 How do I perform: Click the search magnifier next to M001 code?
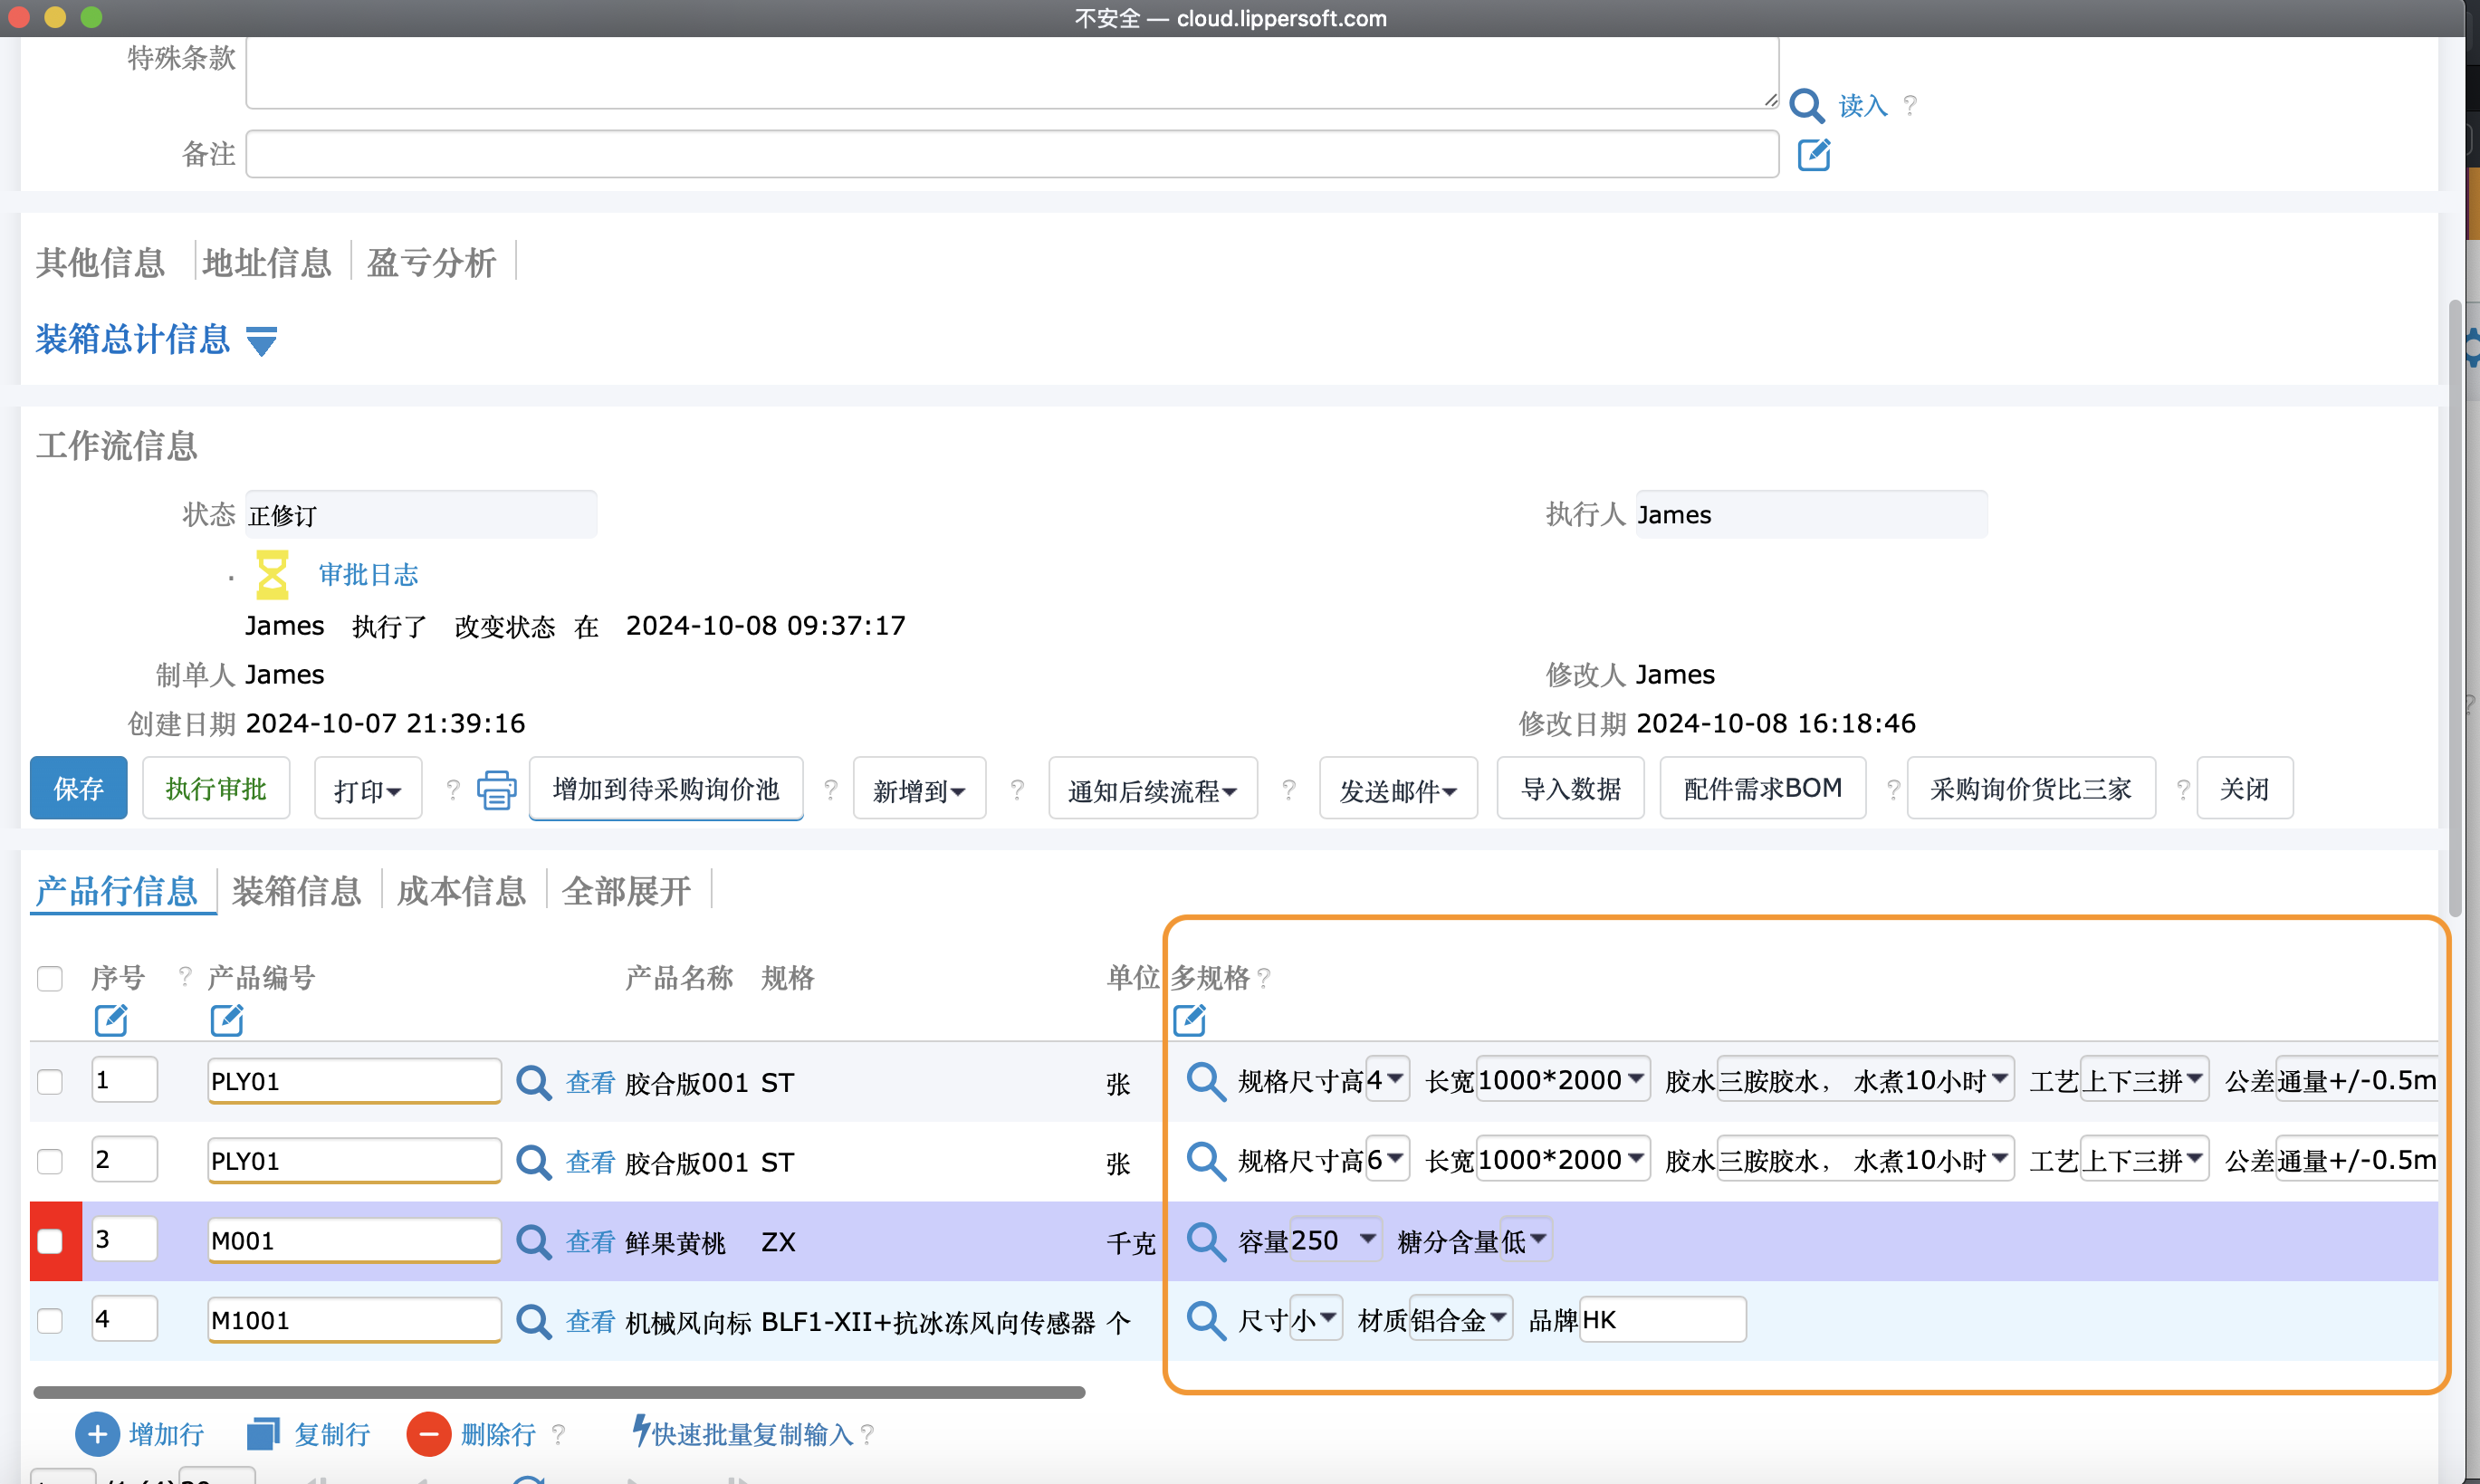533,1241
